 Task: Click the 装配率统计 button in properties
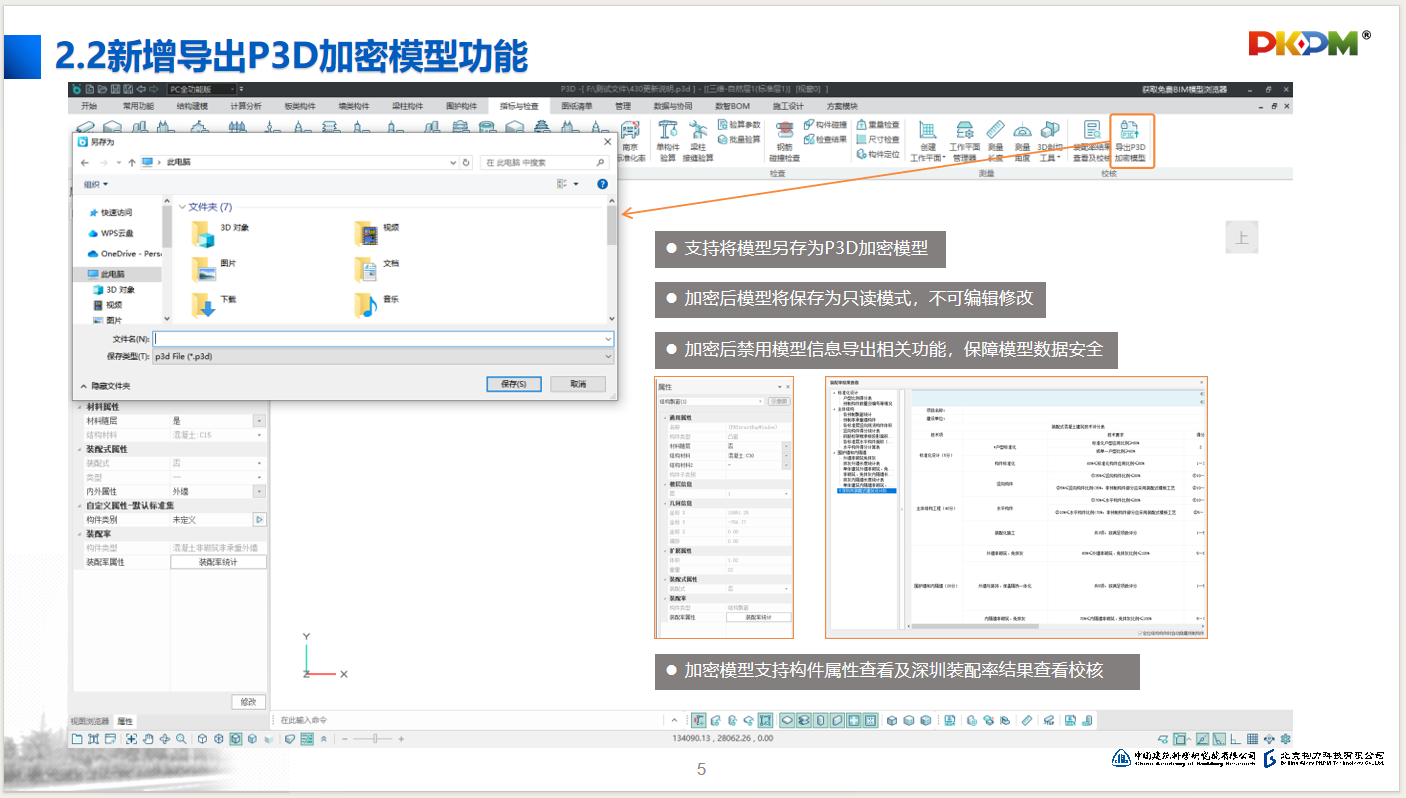(218, 562)
